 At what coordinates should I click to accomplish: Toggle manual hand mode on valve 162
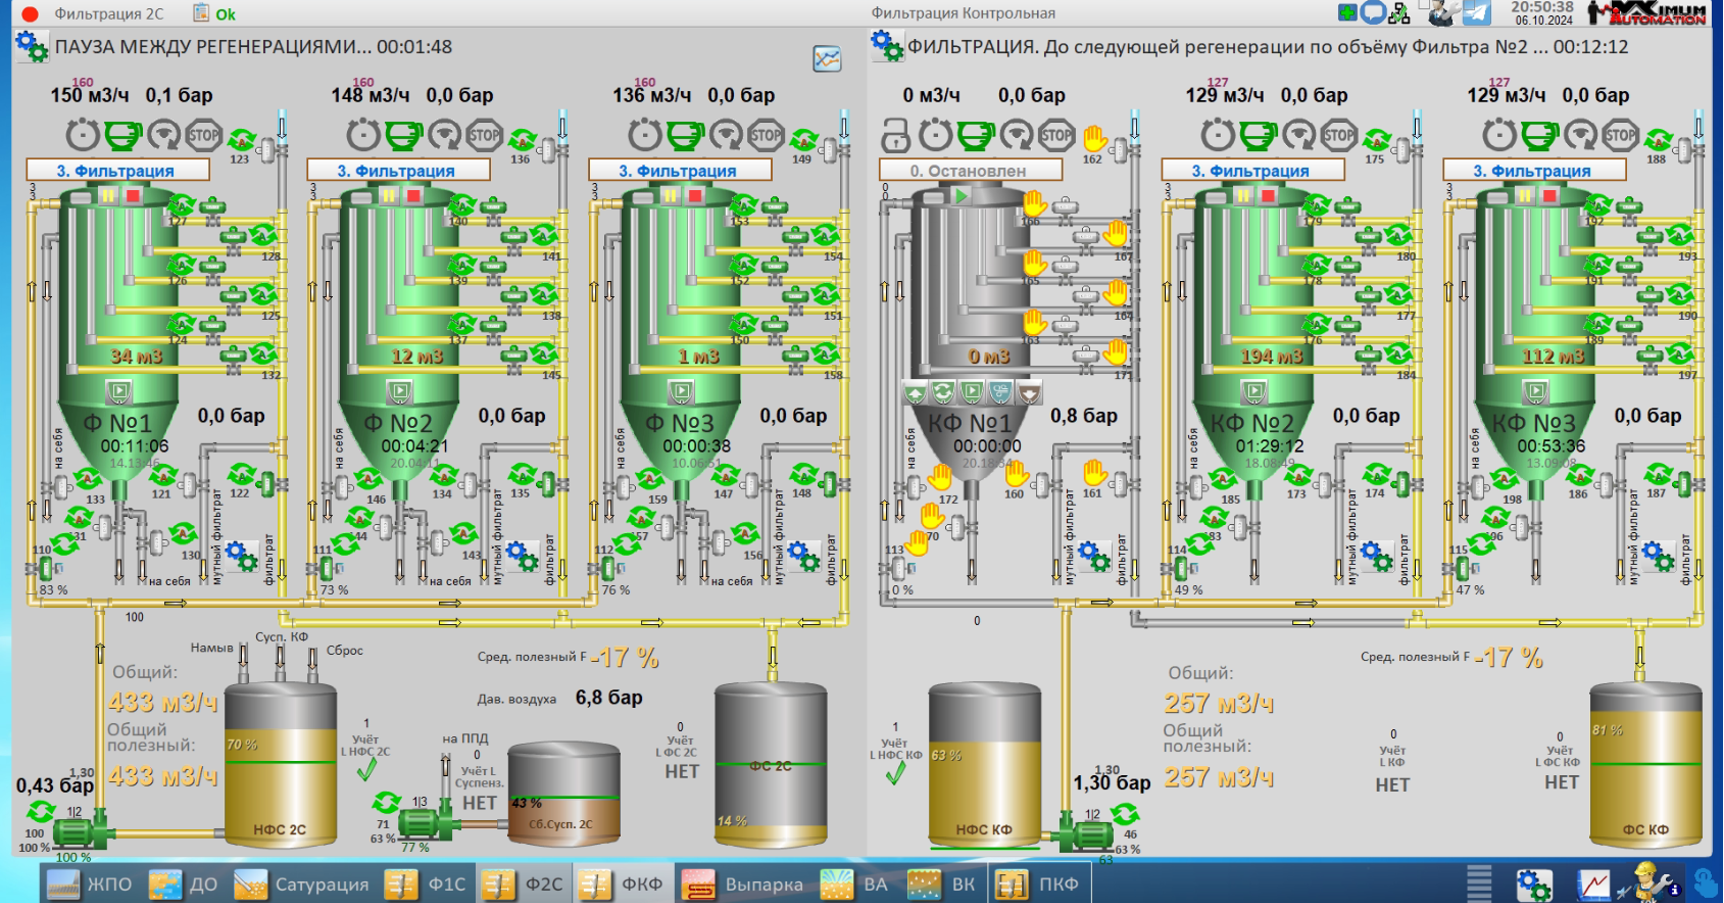click(1094, 138)
